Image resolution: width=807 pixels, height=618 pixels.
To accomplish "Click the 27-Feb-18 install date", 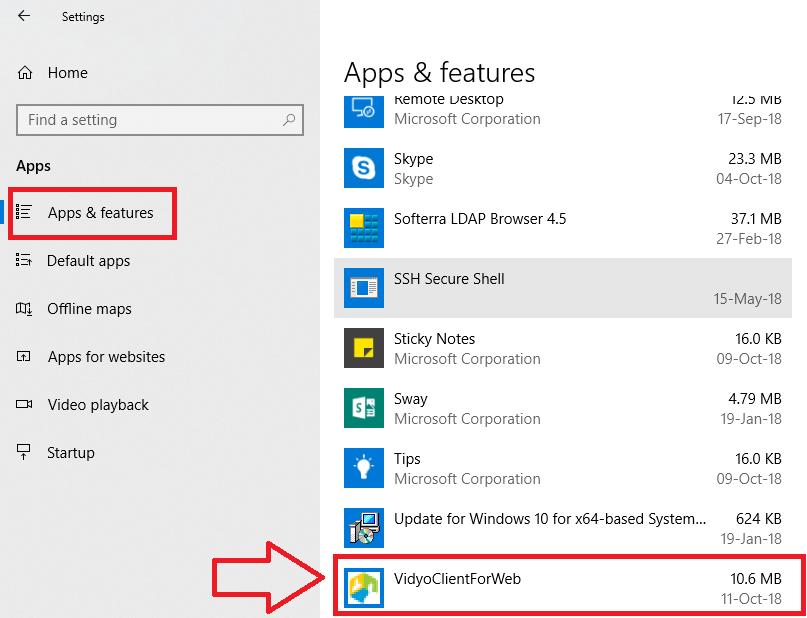I will (x=749, y=238).
